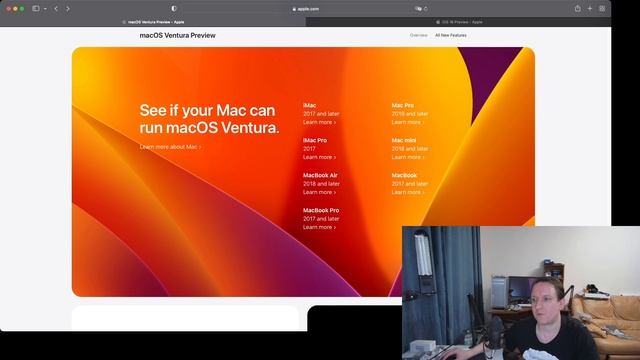Screen dimensions: 640x360
Task: Click the Mac Pro heading text
Action: point(402,105)
